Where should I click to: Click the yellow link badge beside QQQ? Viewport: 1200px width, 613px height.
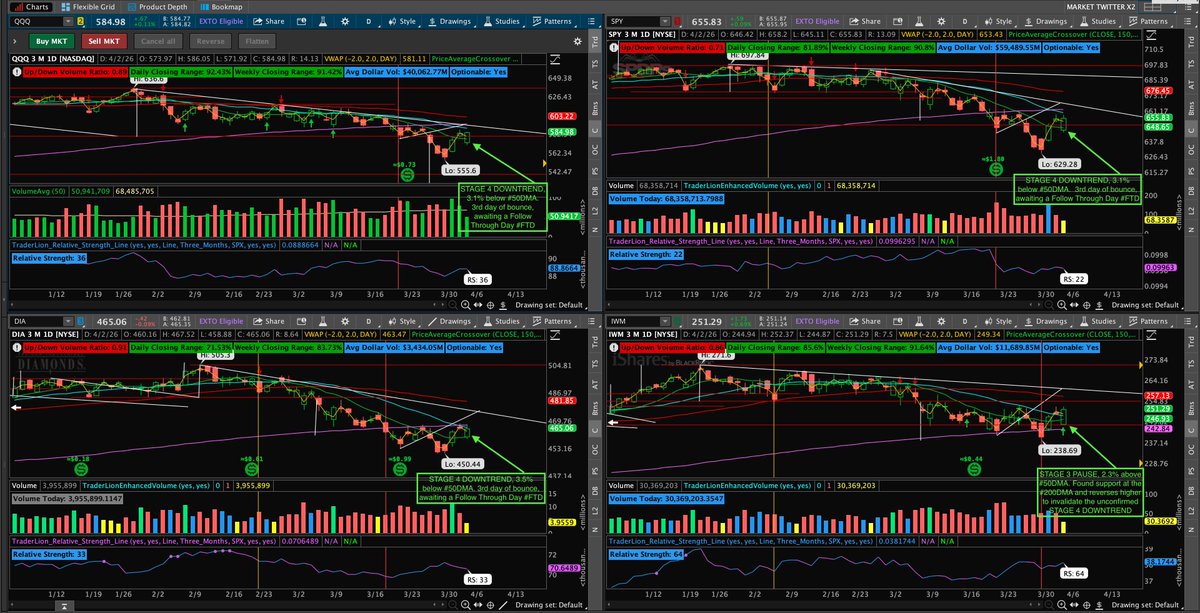coord(80,21)
